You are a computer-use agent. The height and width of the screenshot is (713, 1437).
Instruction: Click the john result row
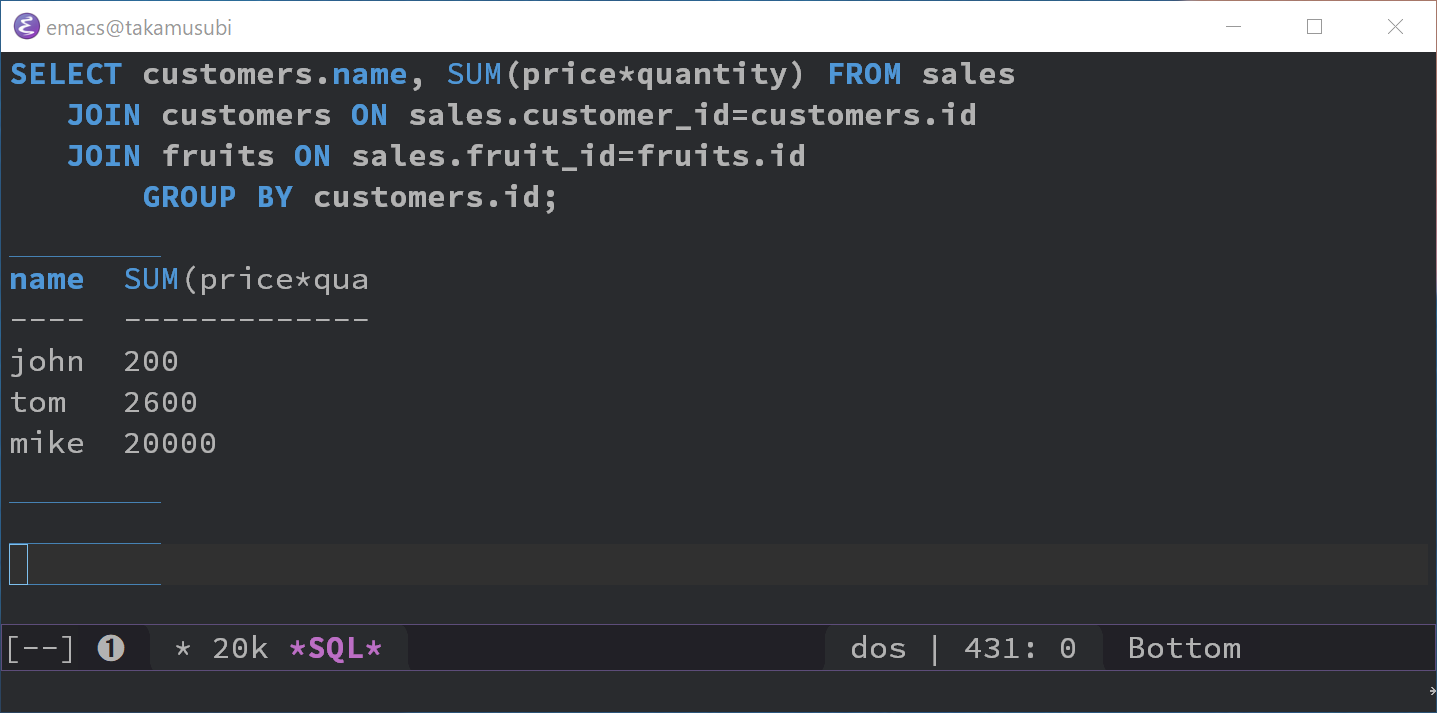[x=47, y=361]
